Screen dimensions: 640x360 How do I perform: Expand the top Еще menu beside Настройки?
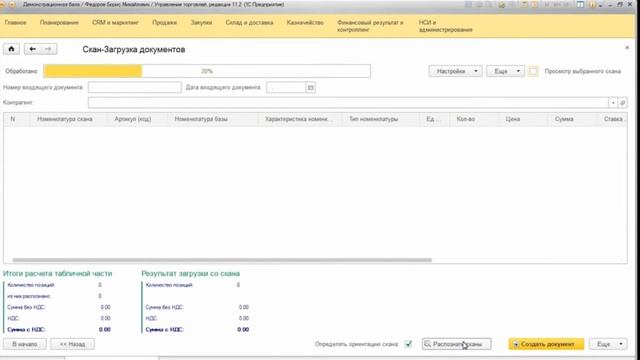pyautogui.click(x=505, y=71)
